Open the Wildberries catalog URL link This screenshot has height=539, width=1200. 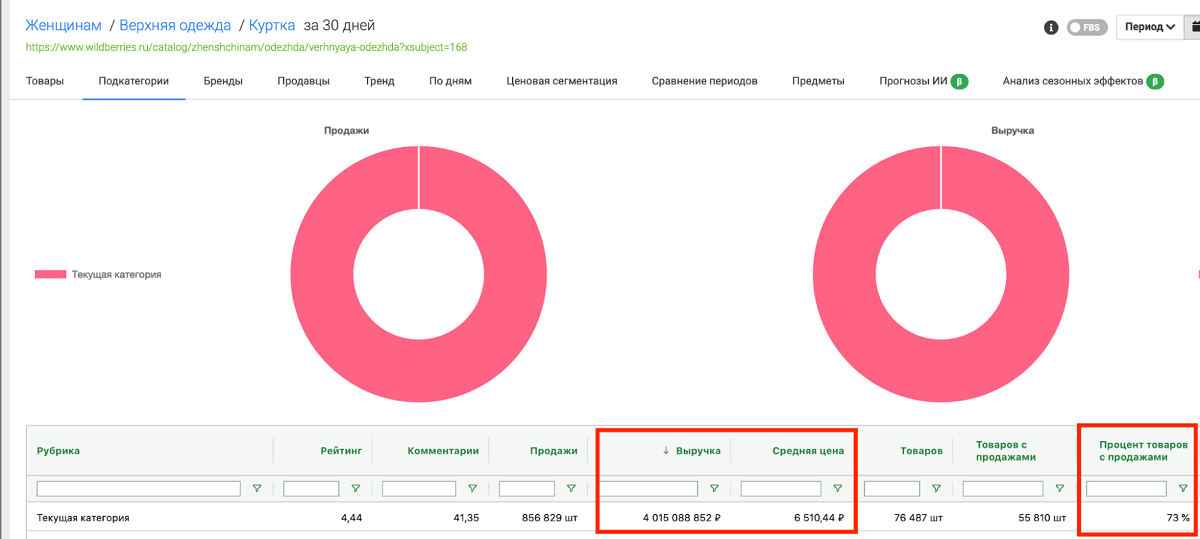point(246,47)
